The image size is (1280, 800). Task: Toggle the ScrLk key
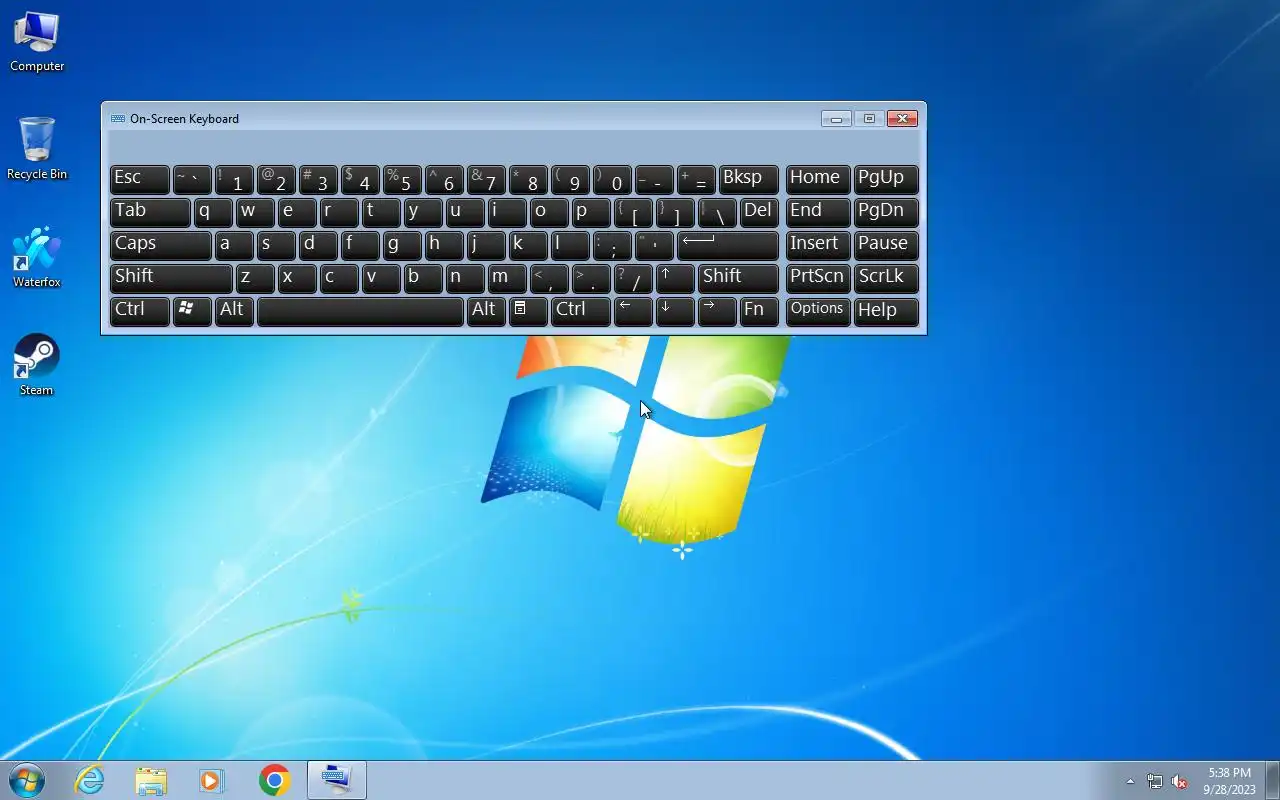886,278
